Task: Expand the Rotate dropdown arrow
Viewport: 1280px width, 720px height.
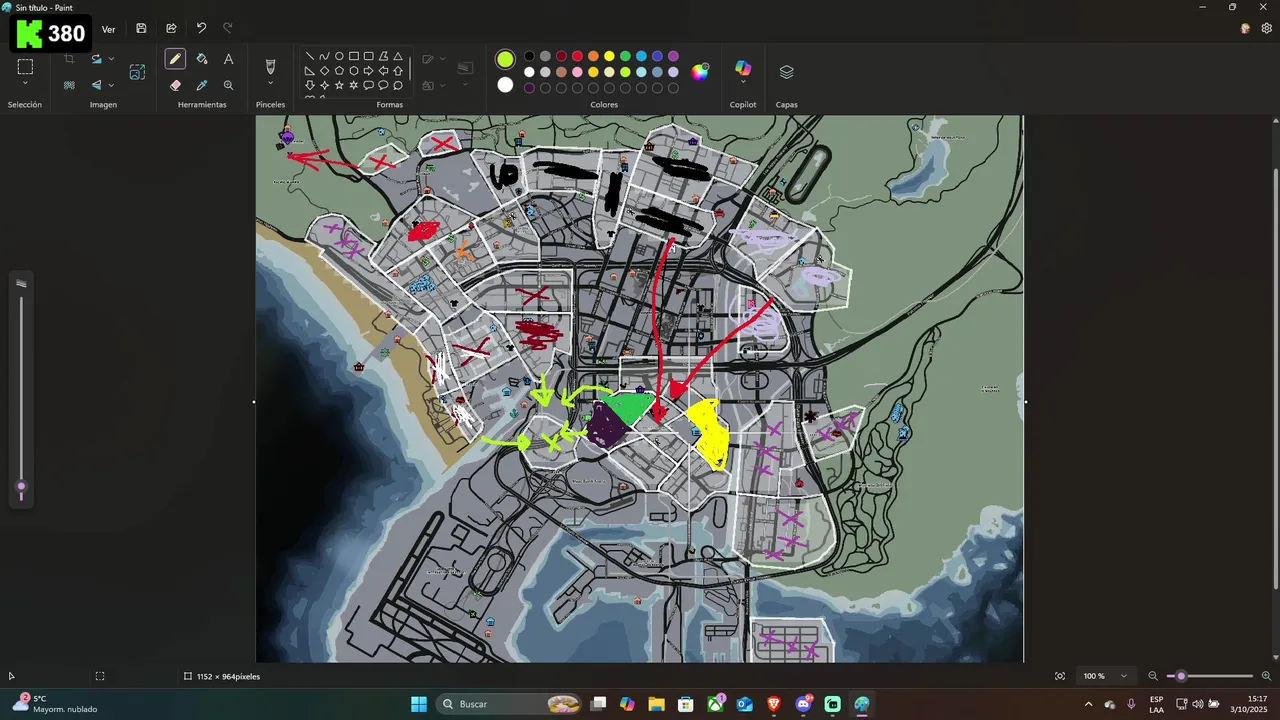Action: pyautogui.click(x=111, y=59)
